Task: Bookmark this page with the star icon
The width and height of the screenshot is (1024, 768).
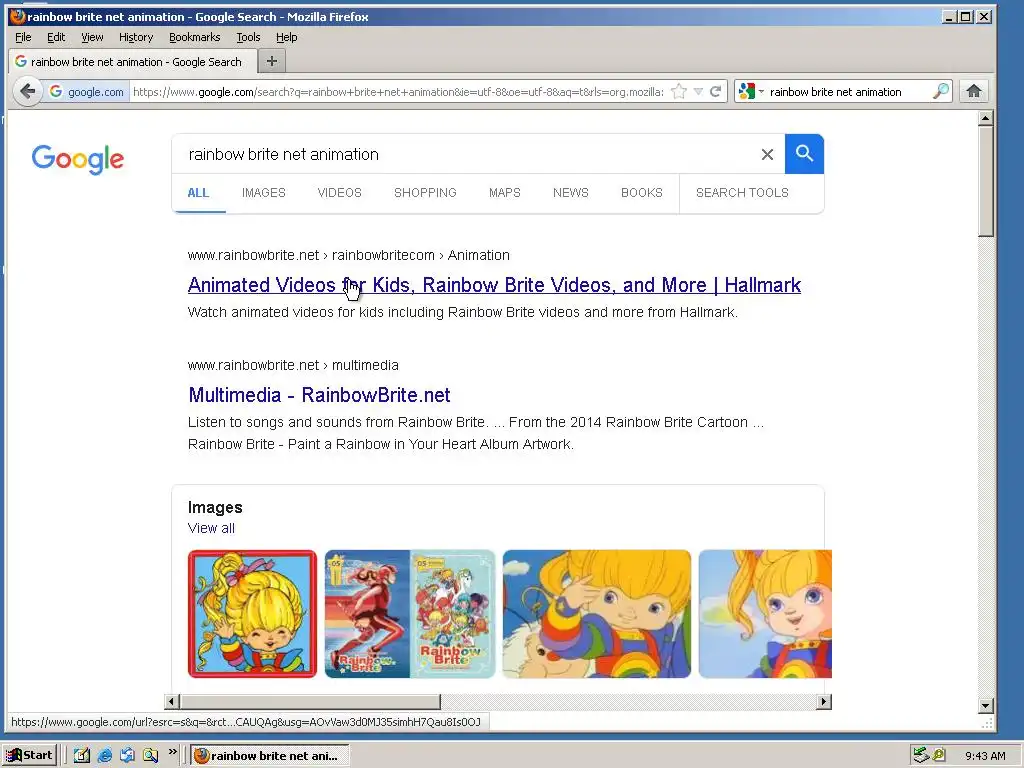Action: click(679, 91)
